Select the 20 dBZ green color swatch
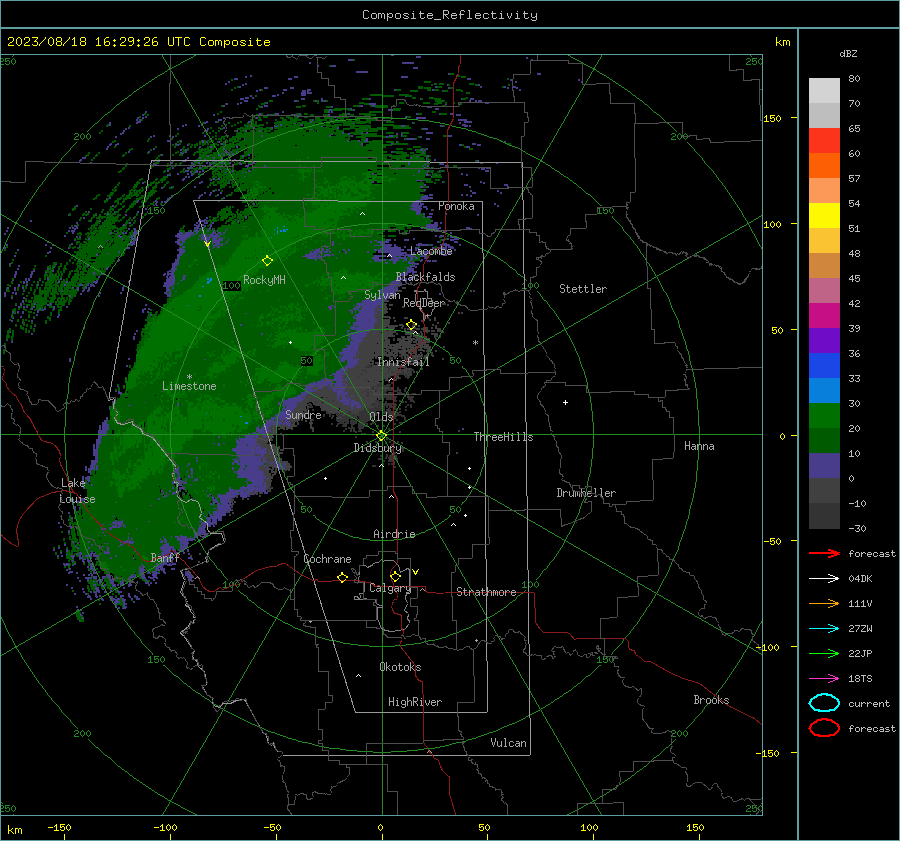The image size is (900, 841). pyautogui.click(x=824, y=415)
